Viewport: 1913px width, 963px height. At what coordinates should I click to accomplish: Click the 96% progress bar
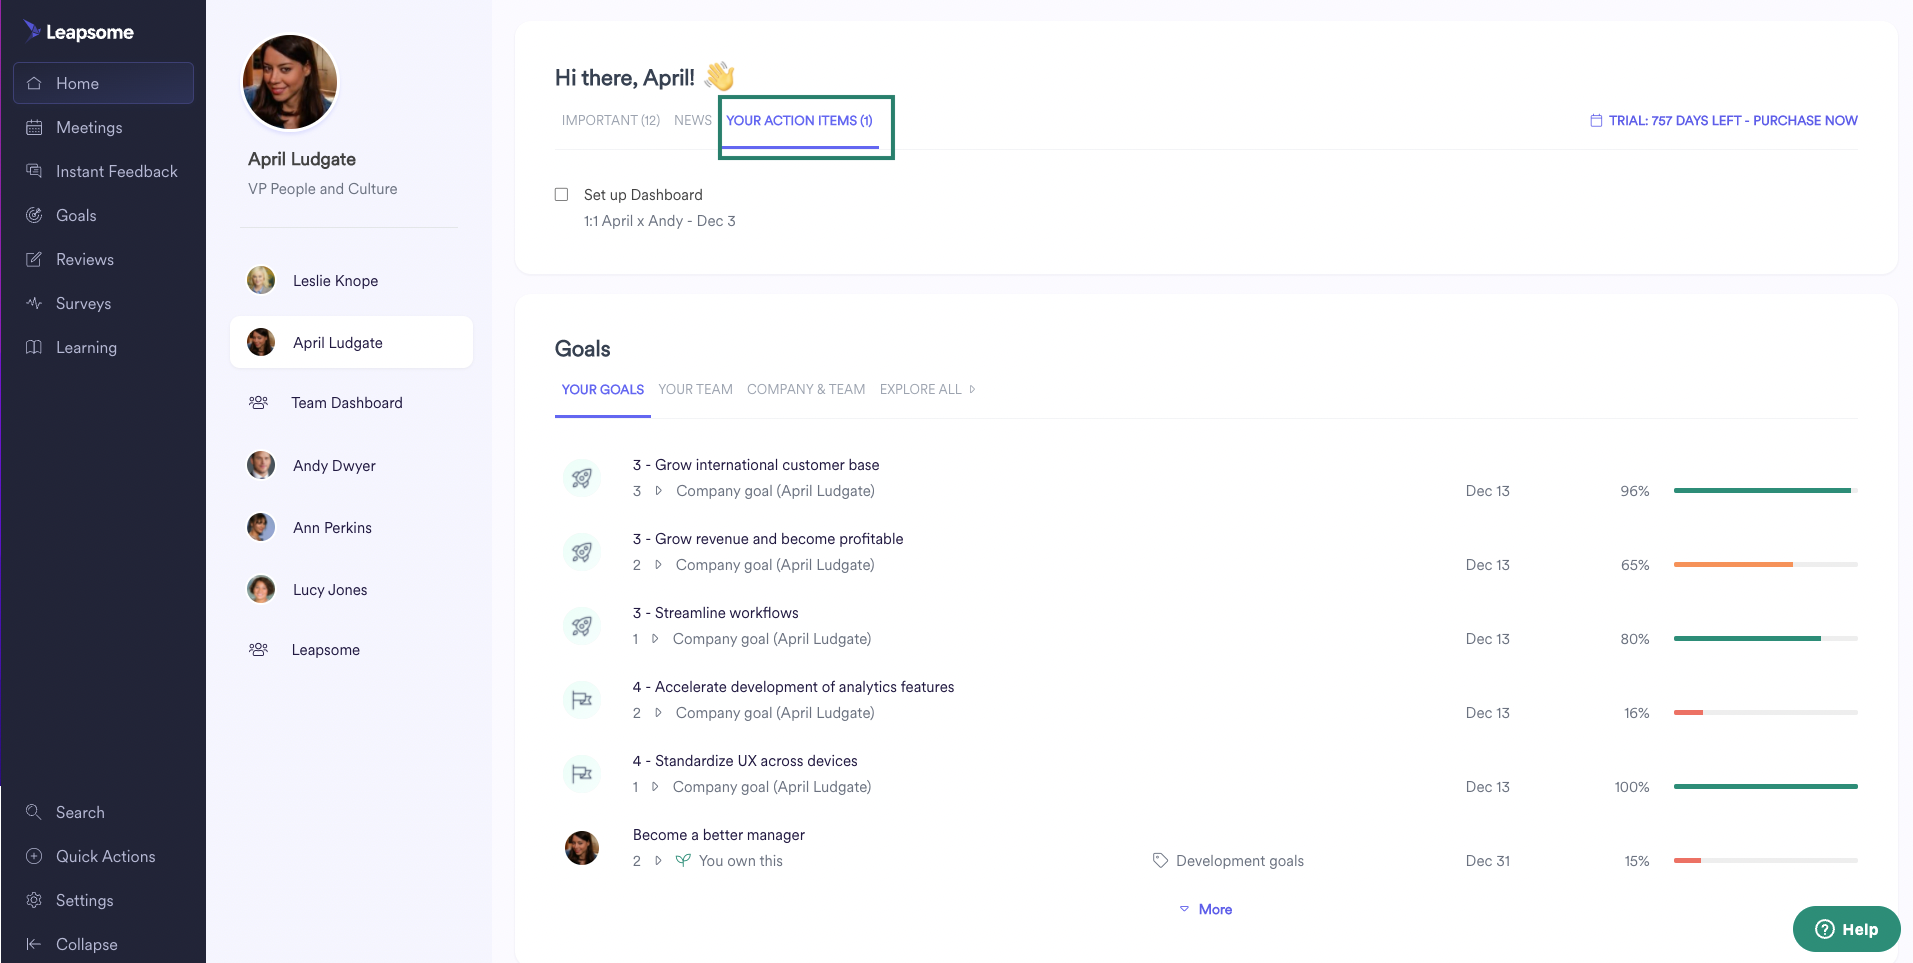click(1765, 490)
